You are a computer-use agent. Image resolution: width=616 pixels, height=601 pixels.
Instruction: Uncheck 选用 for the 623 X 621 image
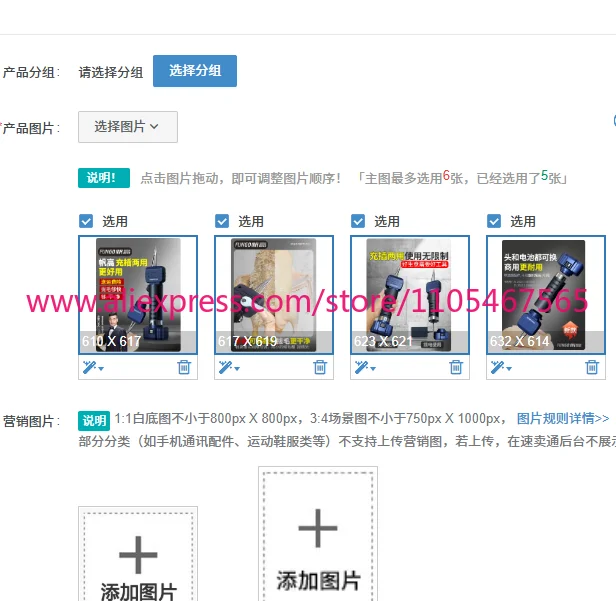tap(358, 221)
